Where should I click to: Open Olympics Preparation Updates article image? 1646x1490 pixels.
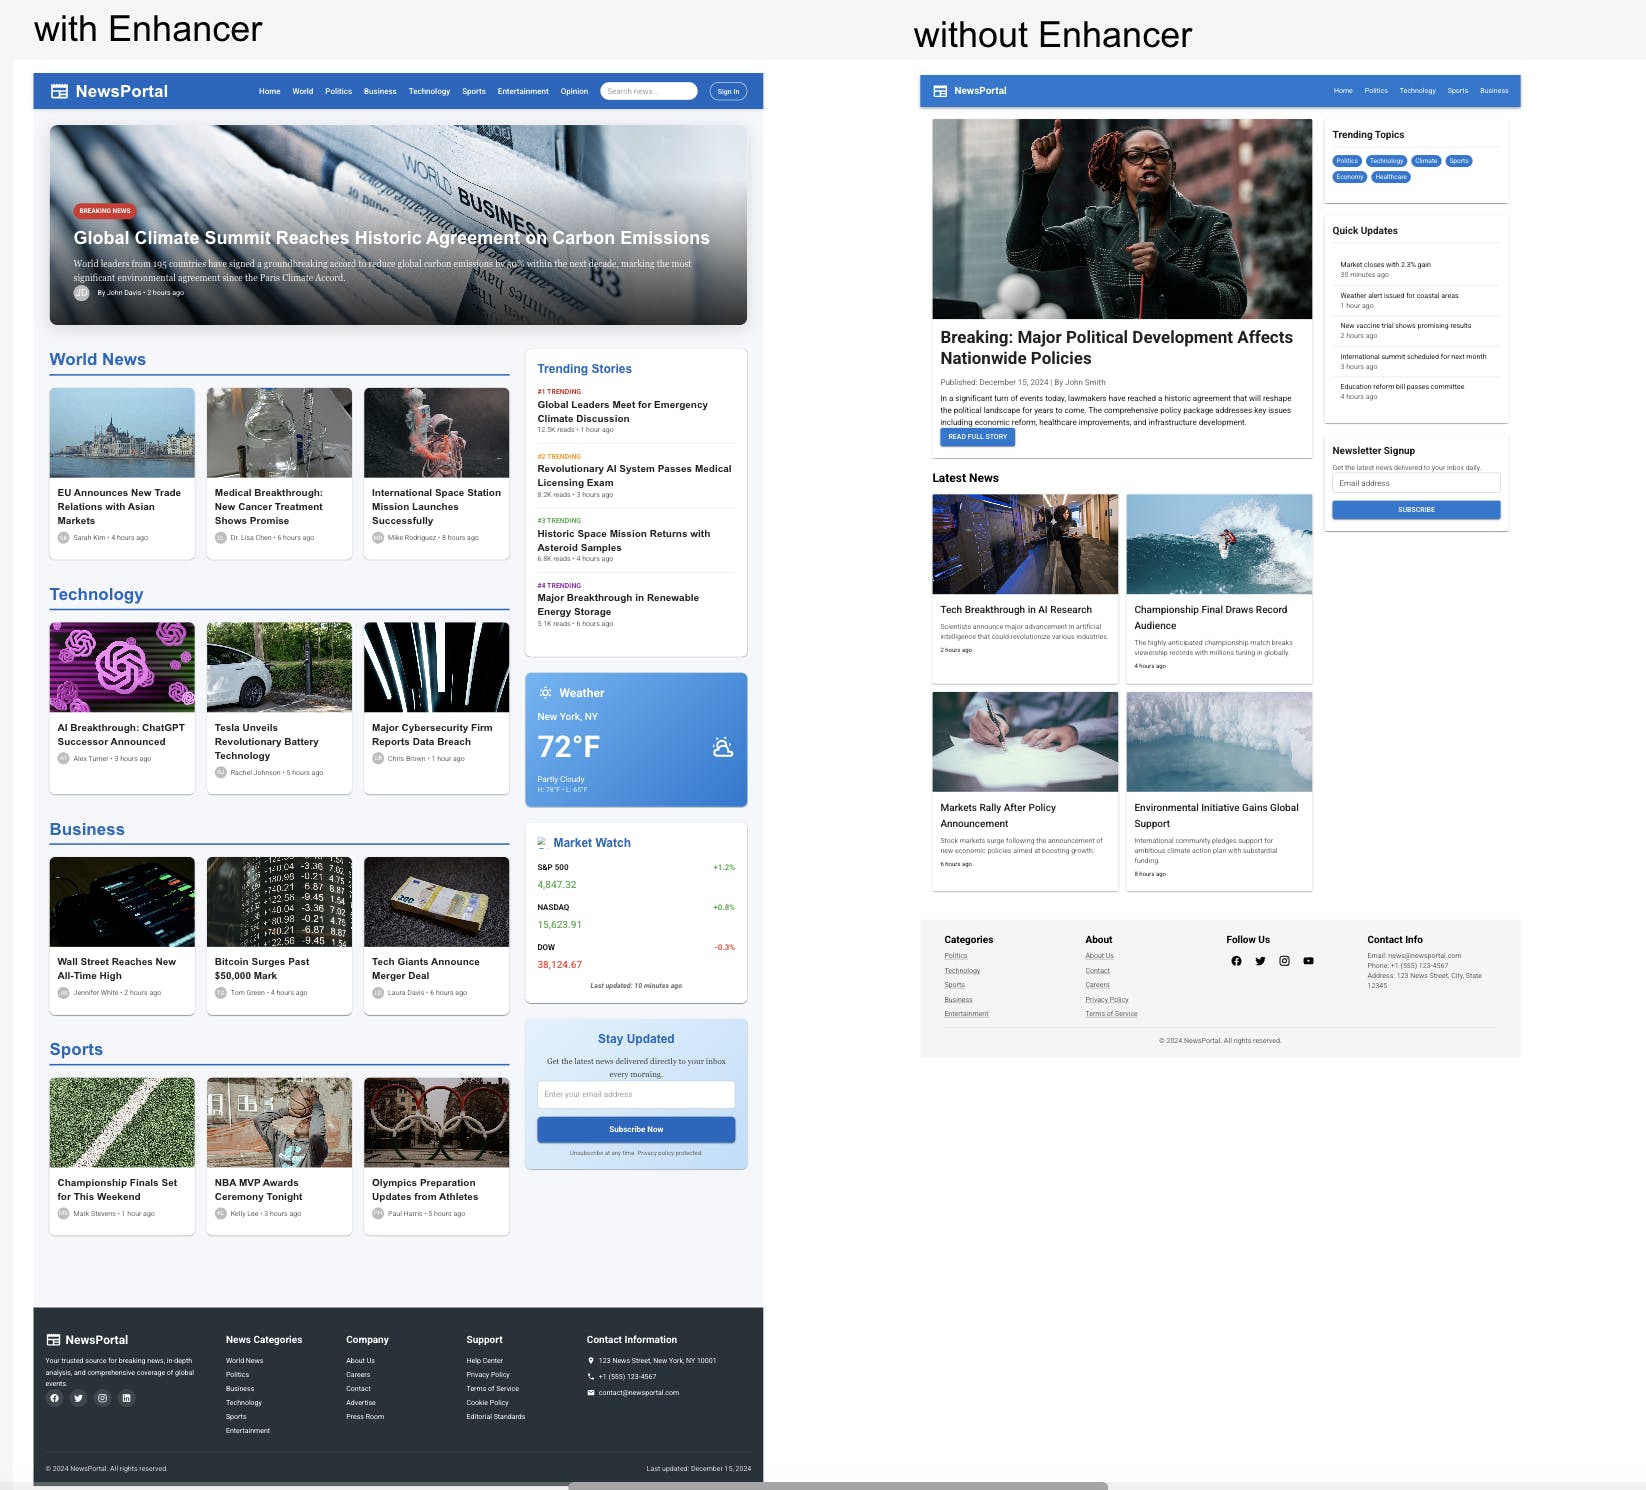(436, 1122)
